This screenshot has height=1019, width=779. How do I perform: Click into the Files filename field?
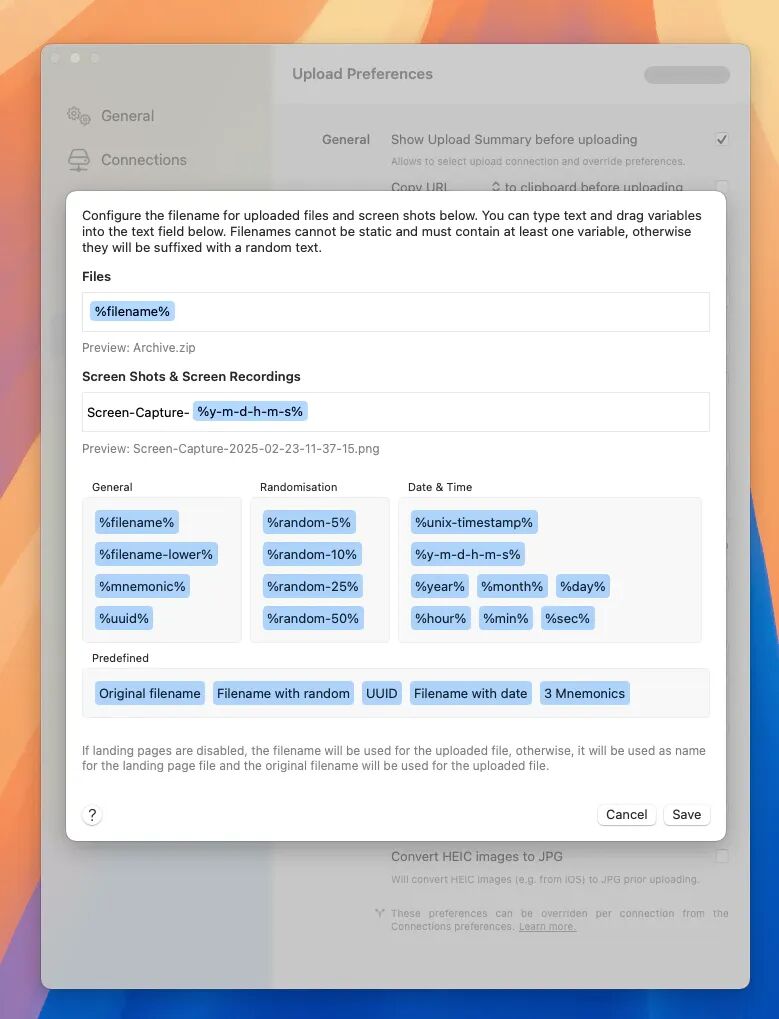(x=396, y=312)
